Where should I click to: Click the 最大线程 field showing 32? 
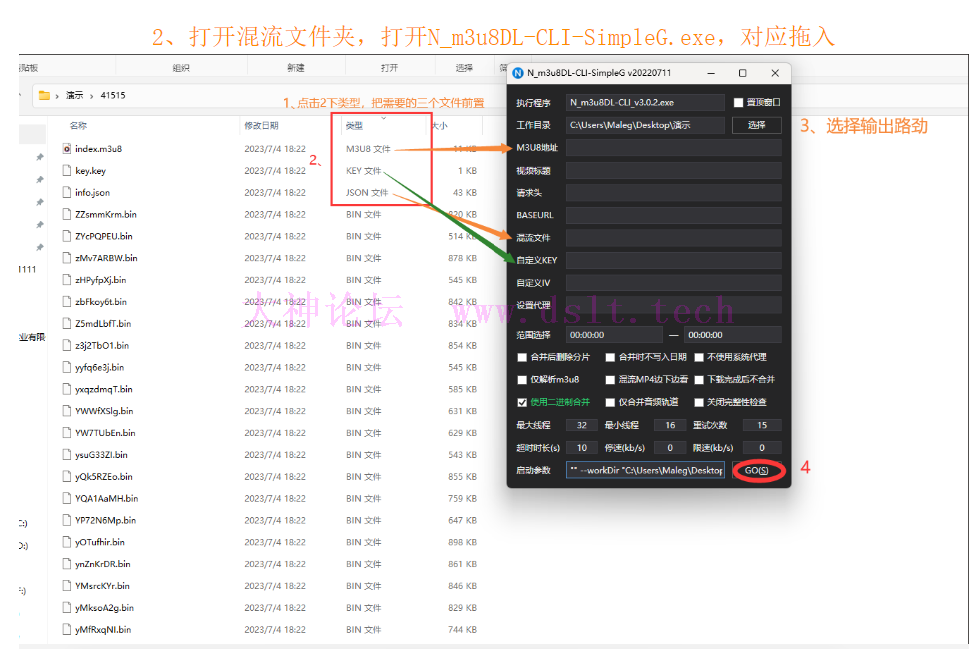(581, 425)
